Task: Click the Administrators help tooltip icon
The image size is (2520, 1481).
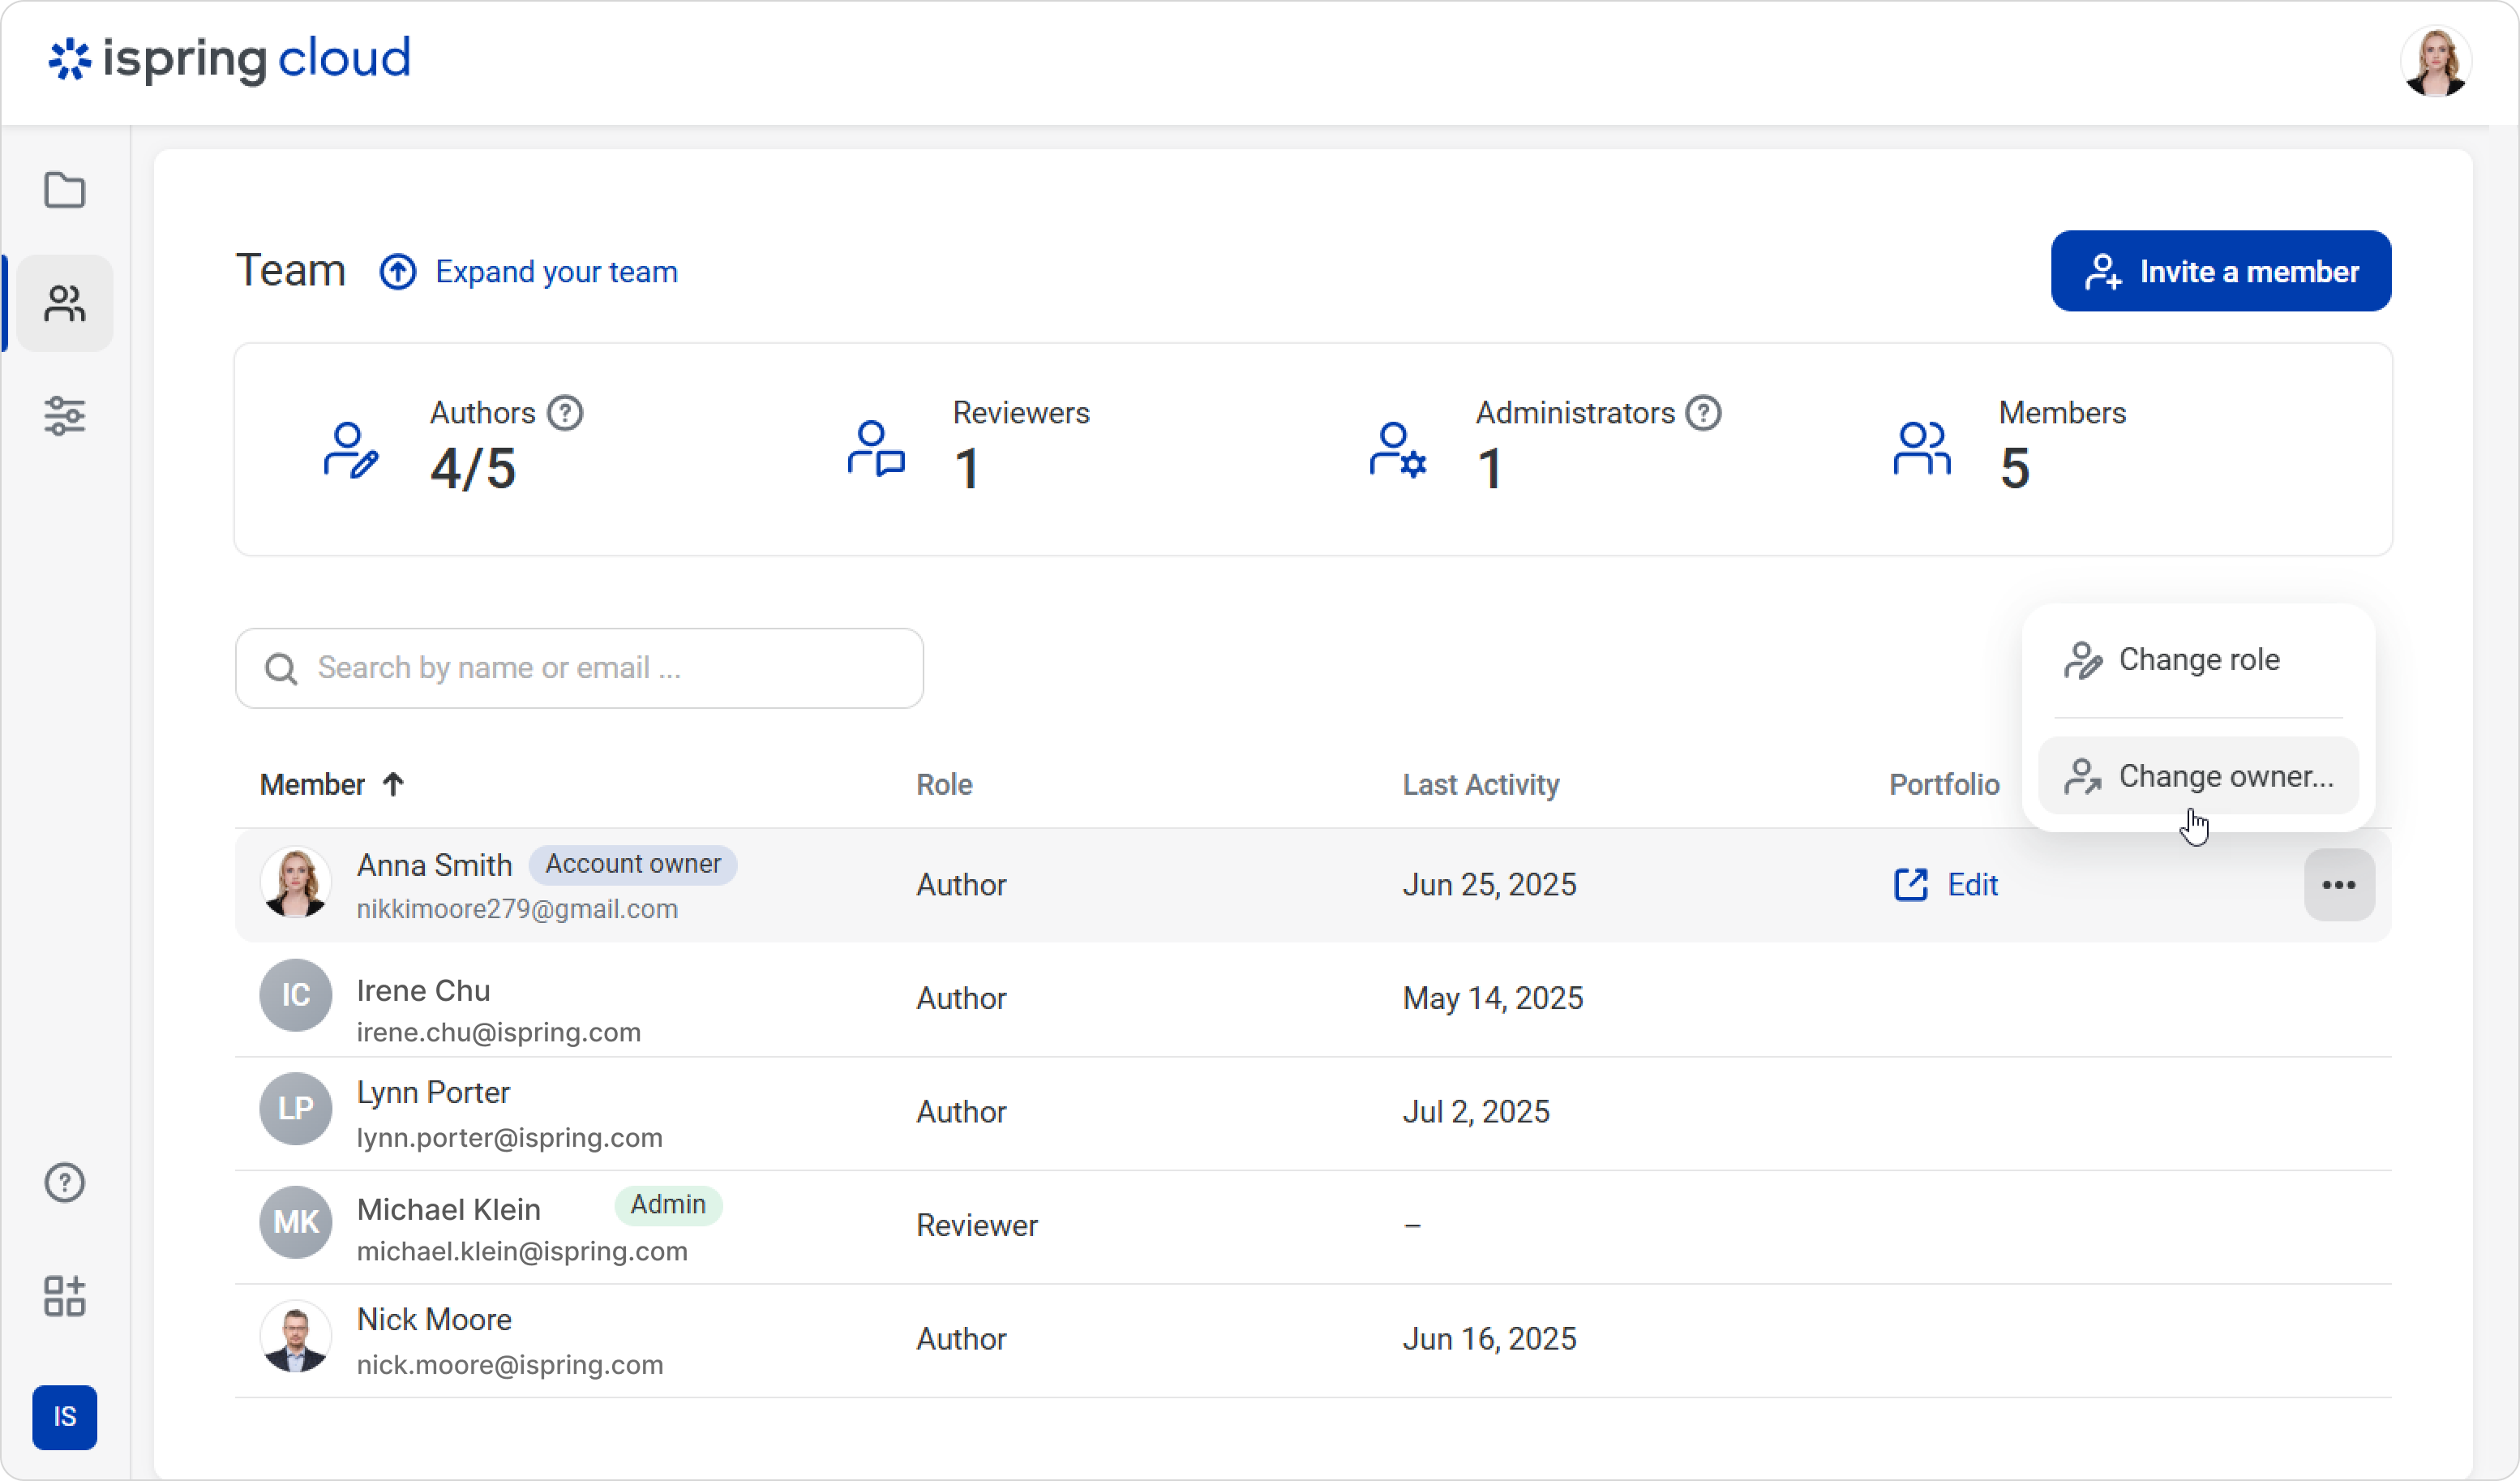Action: 1703,413
